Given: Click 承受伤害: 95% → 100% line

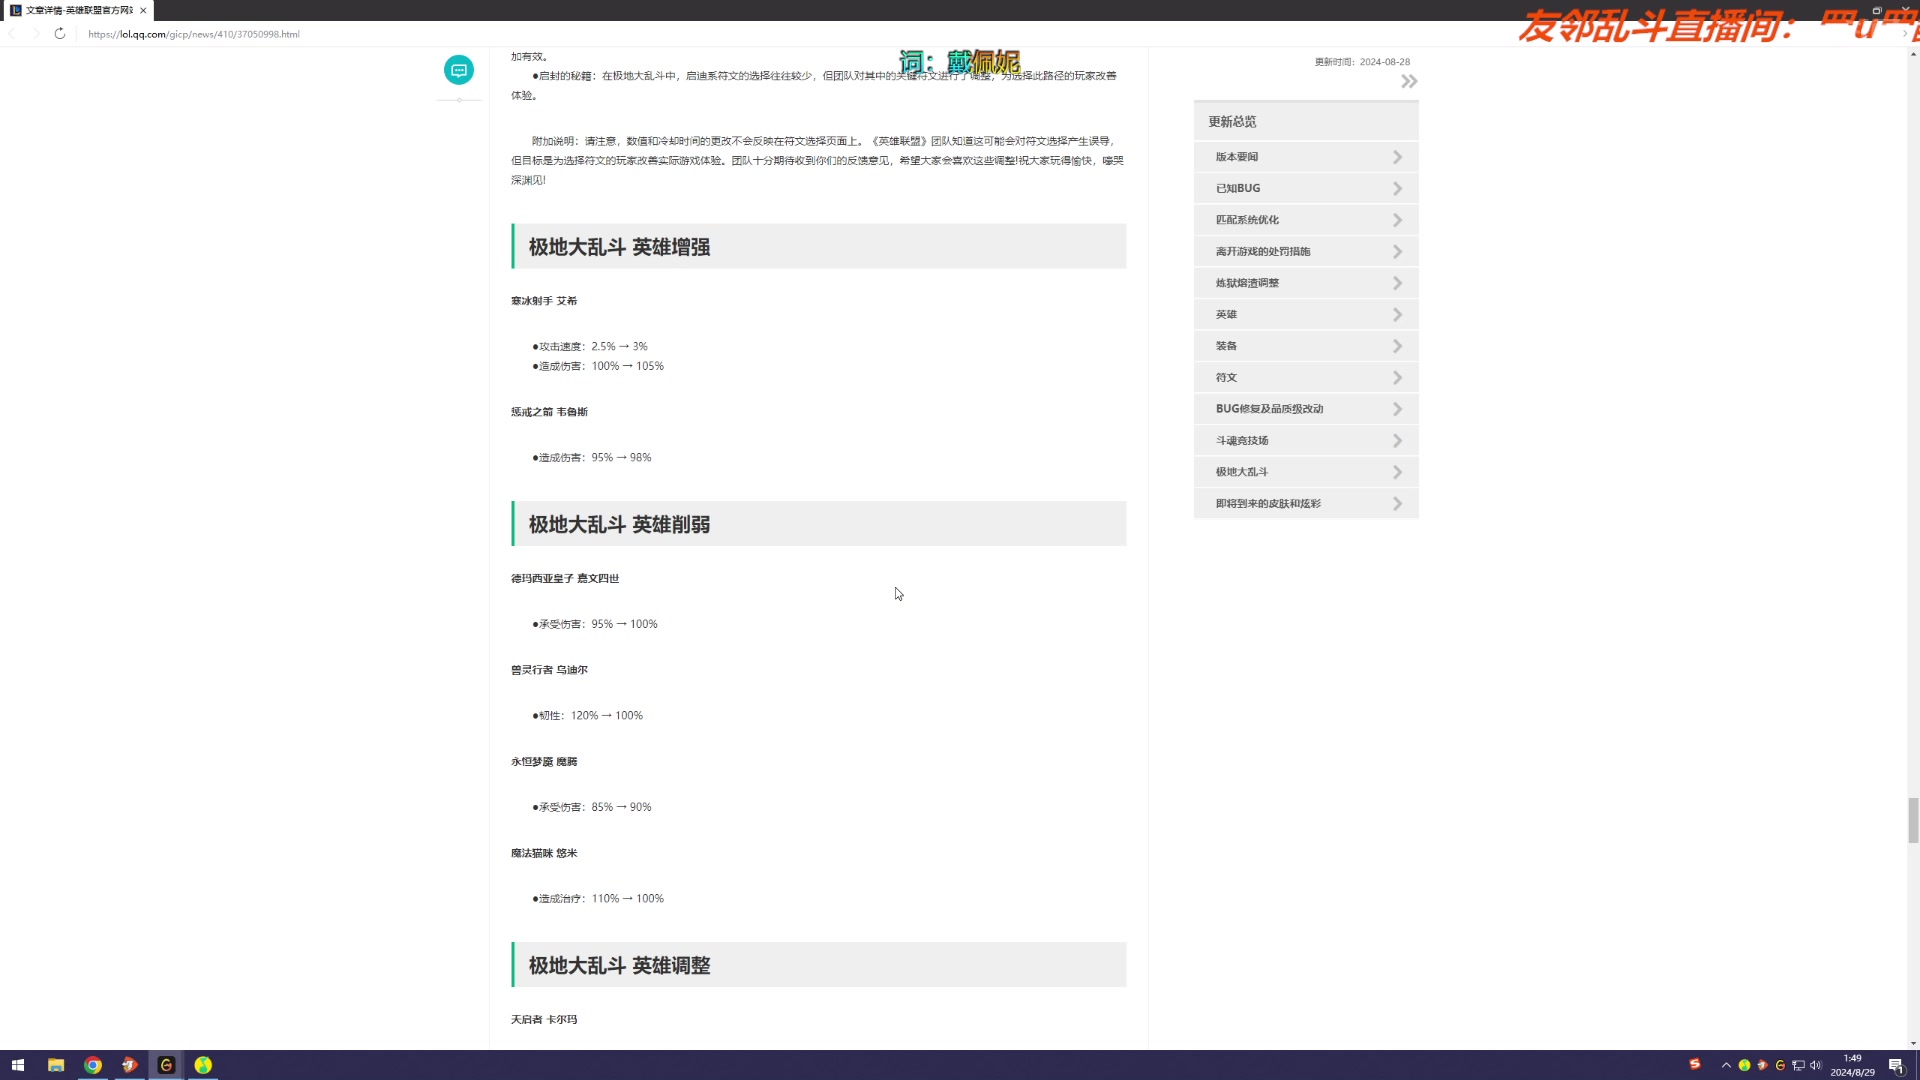Looking at the screenshot, I should [x=595, y=624].
